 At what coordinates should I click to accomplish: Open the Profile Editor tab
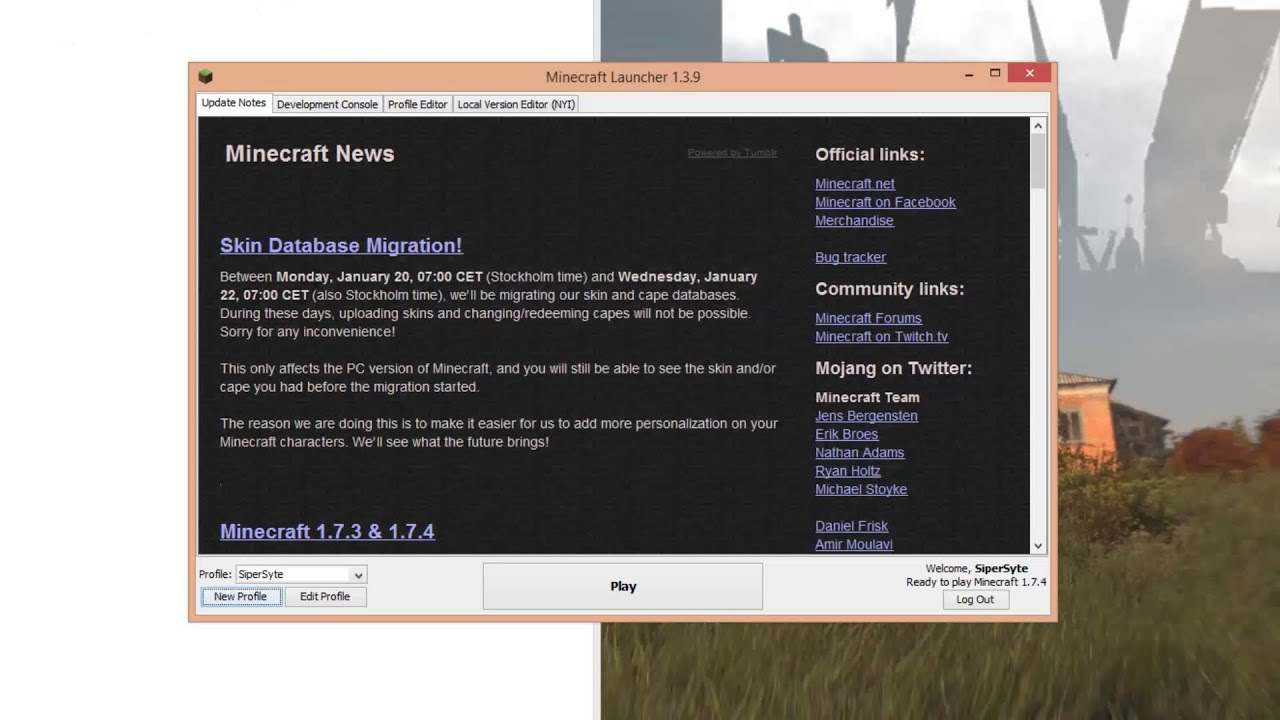(418, 104)
